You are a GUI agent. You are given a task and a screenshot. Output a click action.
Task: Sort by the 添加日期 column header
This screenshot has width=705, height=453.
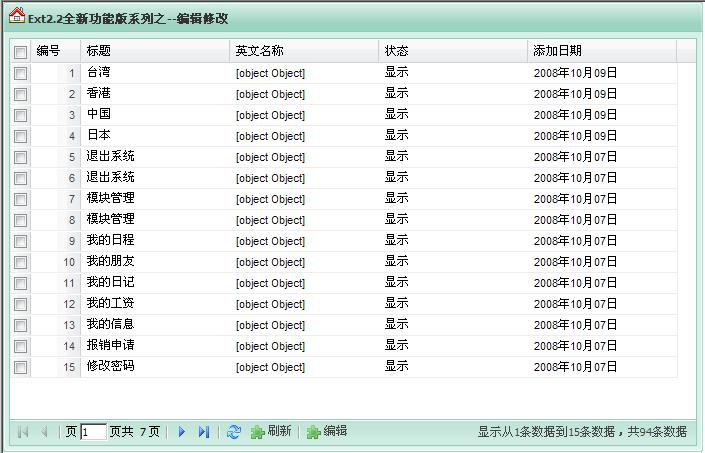(x=602, y=51)
